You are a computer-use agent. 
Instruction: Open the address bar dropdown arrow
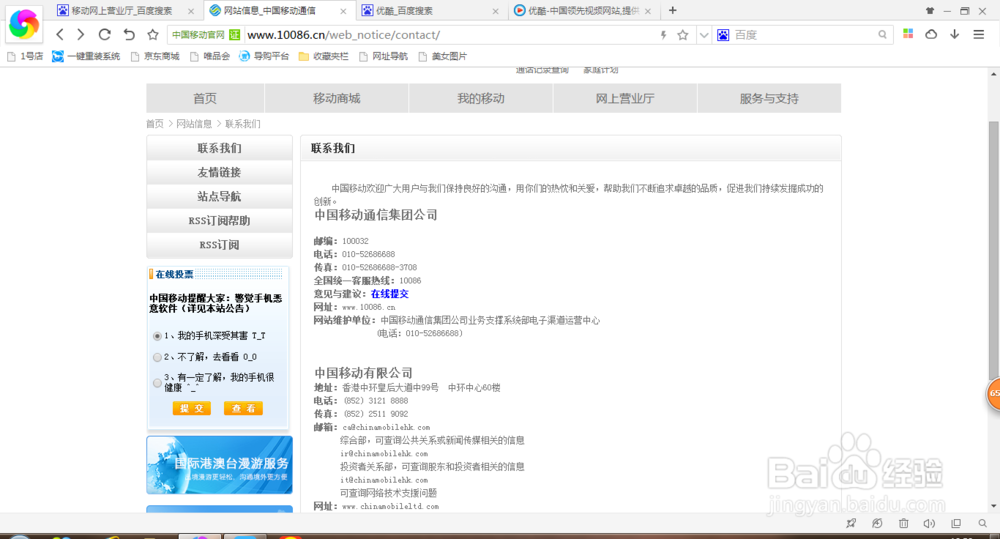coord(703,35)
